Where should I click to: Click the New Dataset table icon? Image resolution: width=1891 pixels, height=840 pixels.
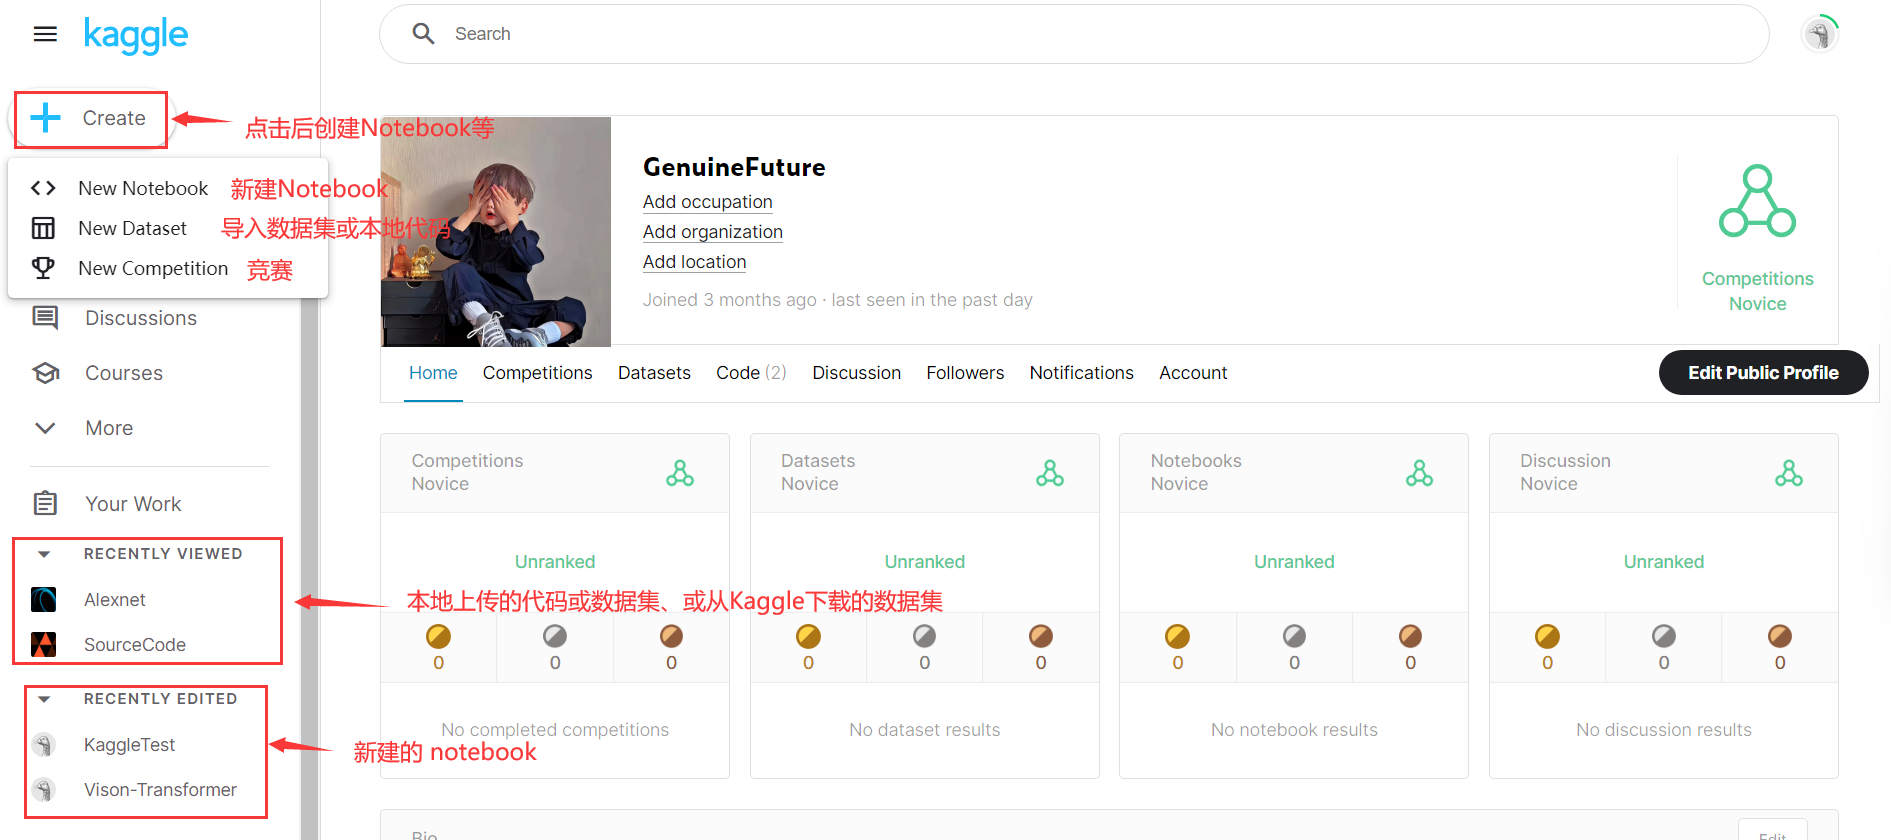point(43,228)
